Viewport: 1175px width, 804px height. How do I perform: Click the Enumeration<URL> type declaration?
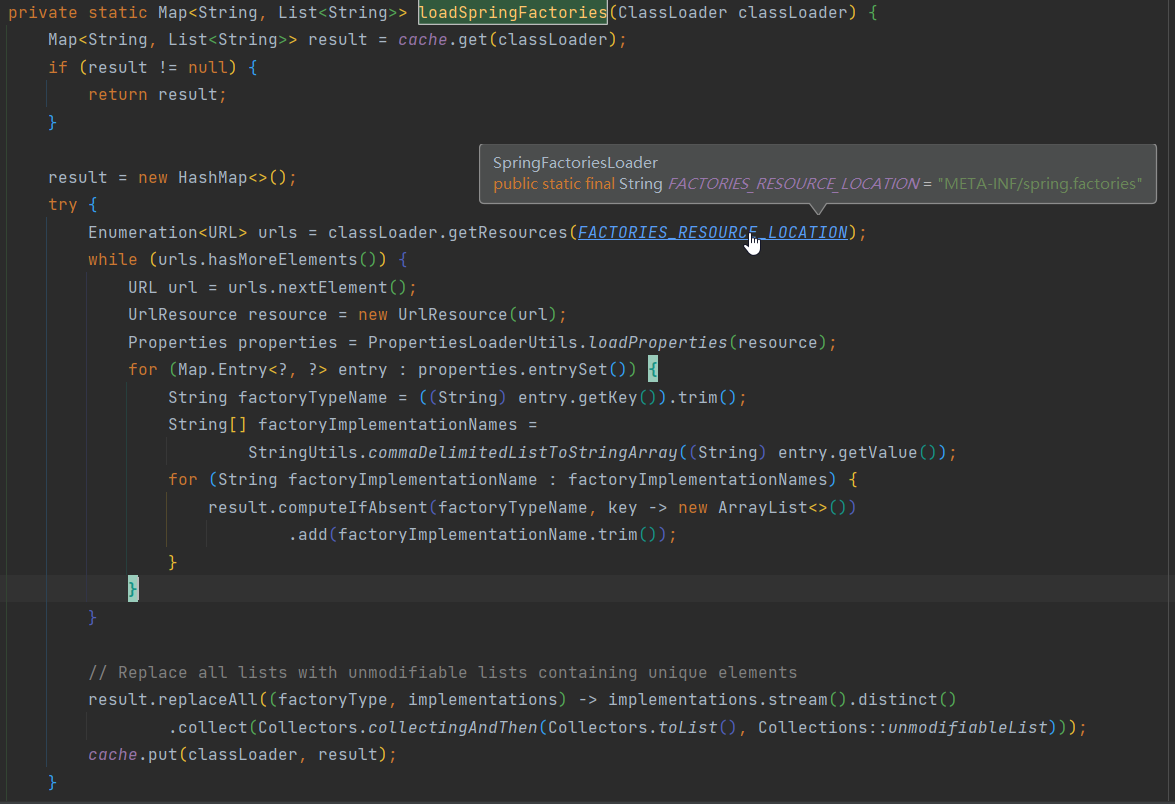coord(168,232)
